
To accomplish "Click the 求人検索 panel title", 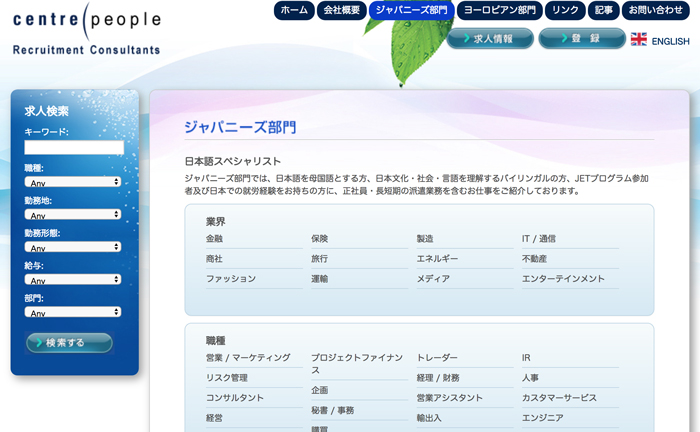I will (46, 111).
